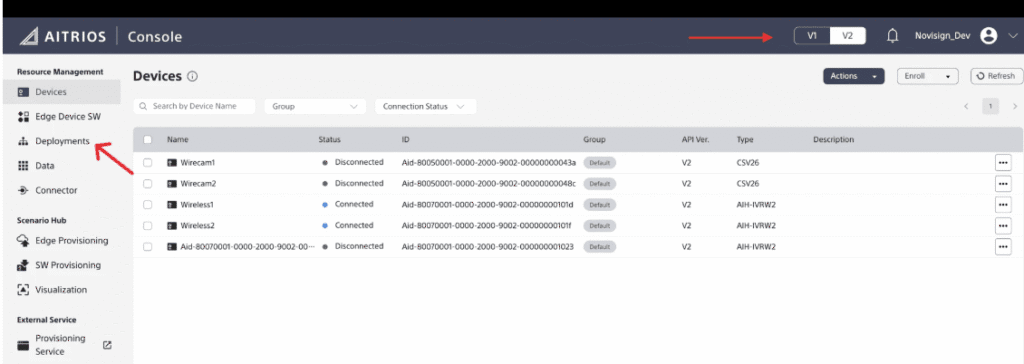Click the Devices sidebar icon
Viewport: 1024px width, 364px height.
(x=23, y=92)
